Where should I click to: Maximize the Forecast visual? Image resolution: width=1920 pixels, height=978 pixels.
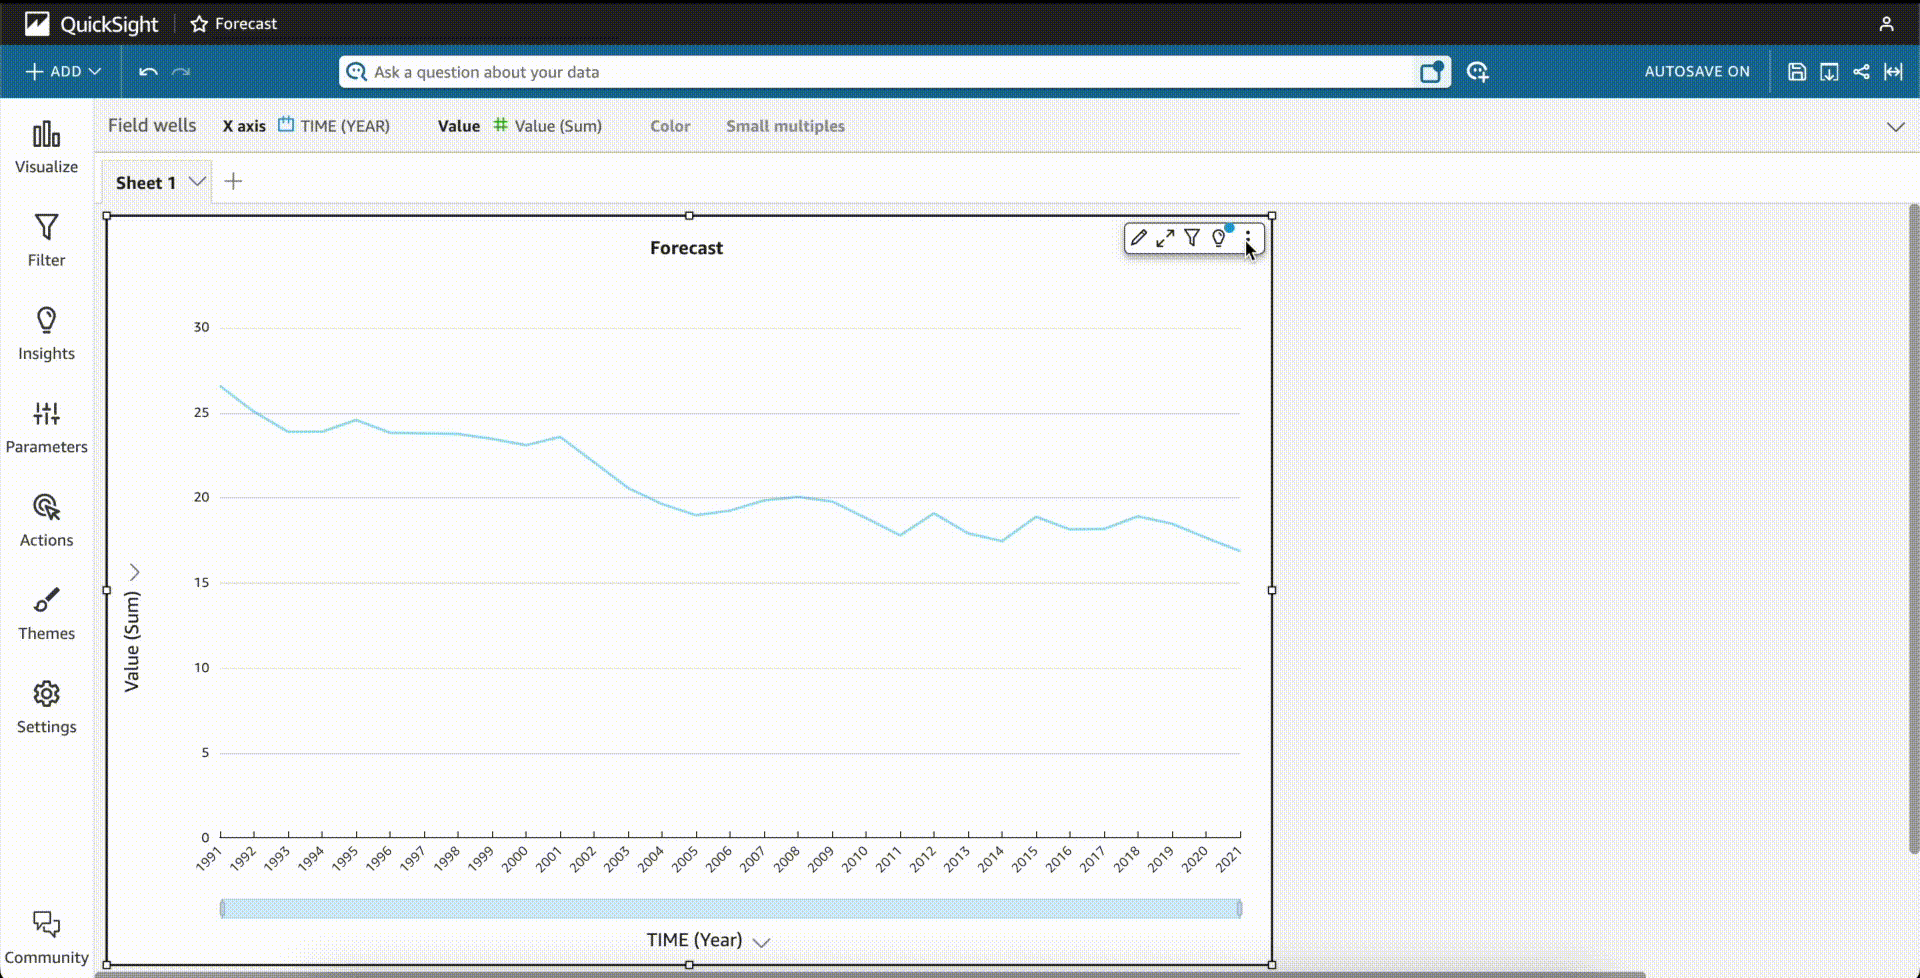tap(1165, 238)
